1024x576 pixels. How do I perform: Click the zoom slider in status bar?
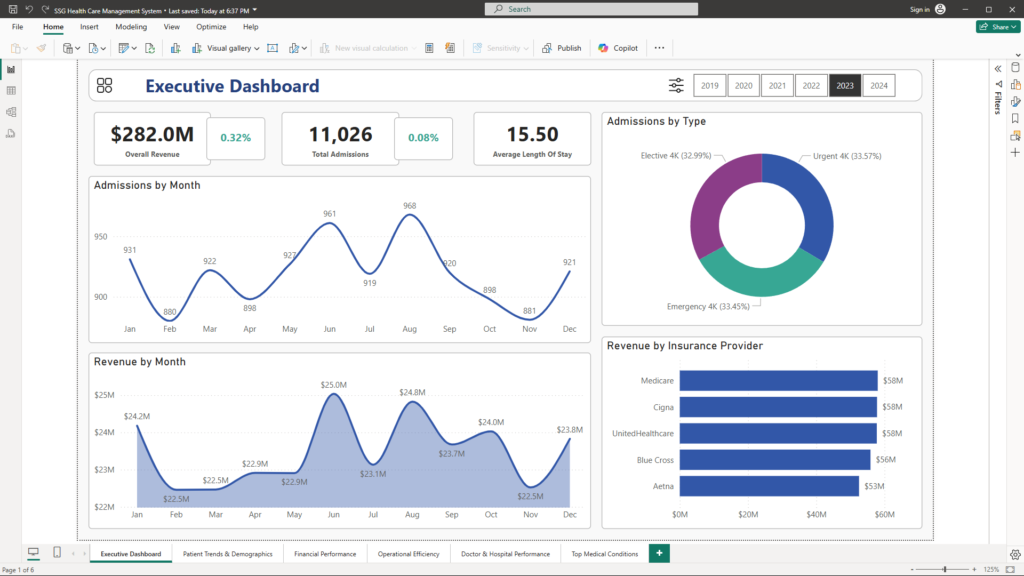(944, 569)
